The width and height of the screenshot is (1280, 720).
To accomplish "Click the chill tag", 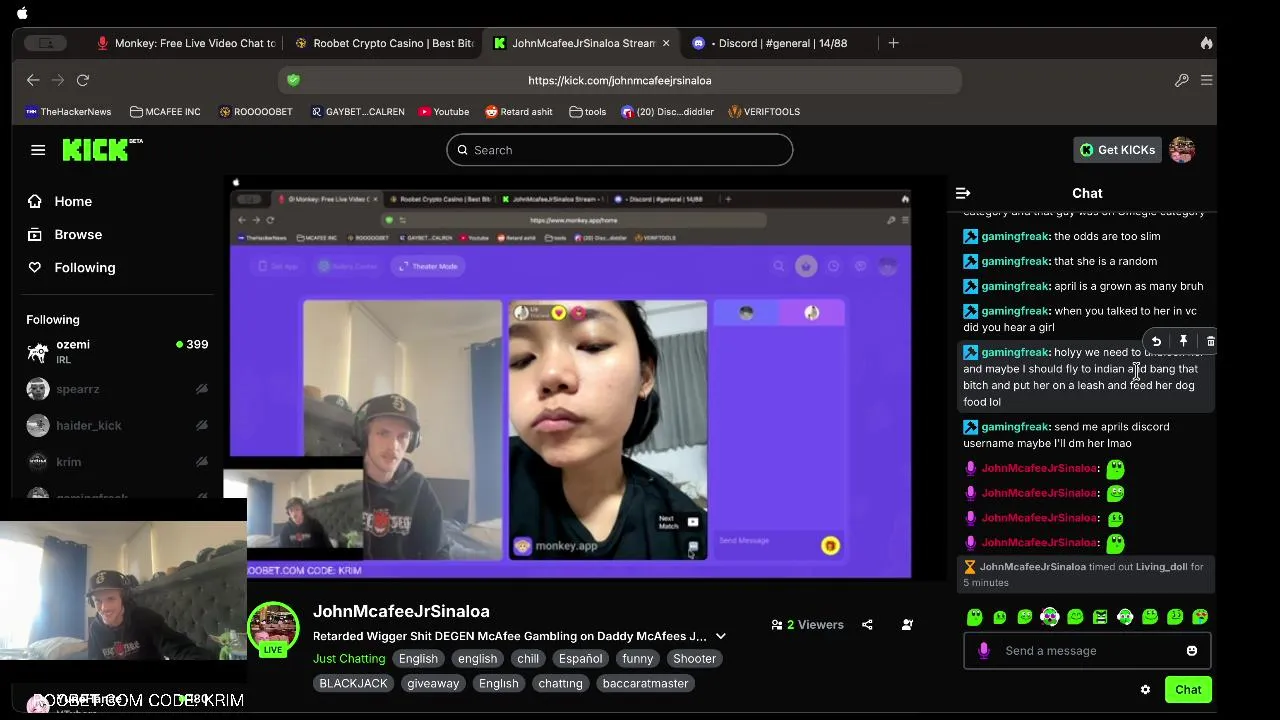I will (x=528, y=659).
